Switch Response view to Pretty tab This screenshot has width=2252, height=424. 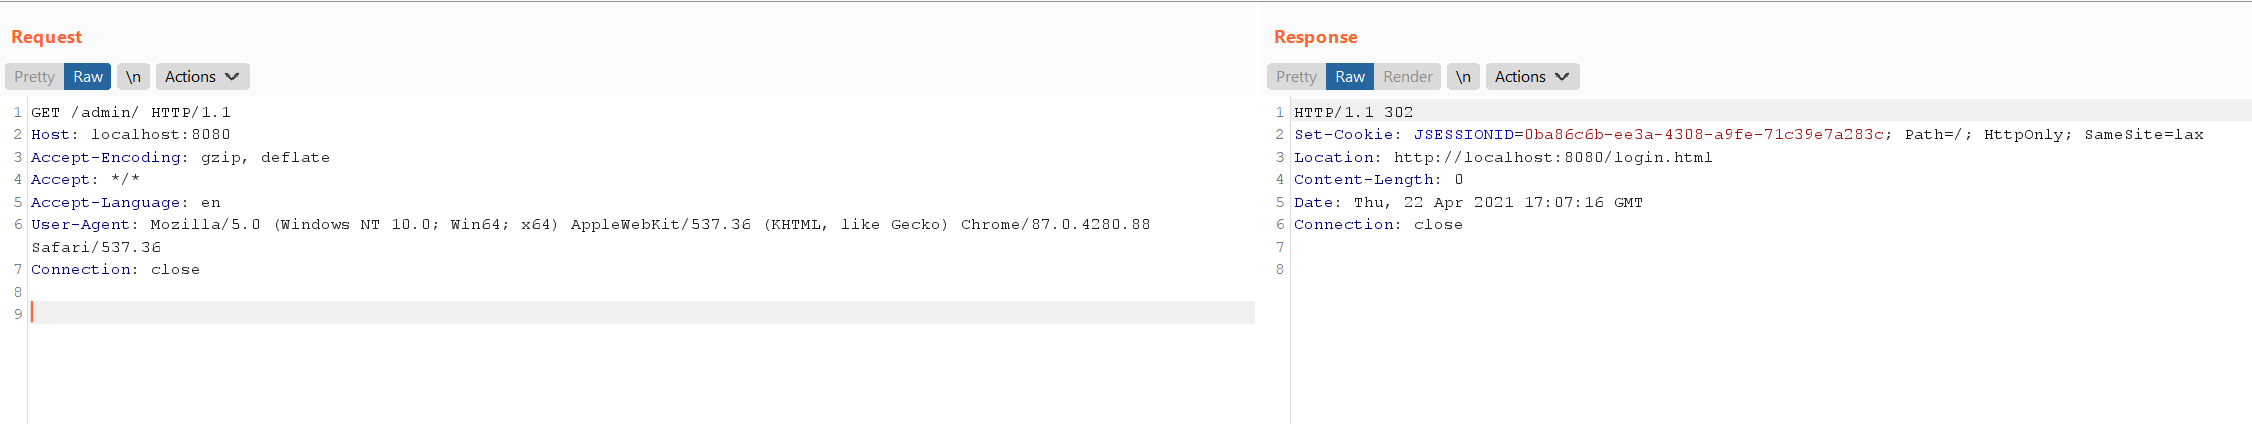pyautogui.click(x=1296, y=77)
